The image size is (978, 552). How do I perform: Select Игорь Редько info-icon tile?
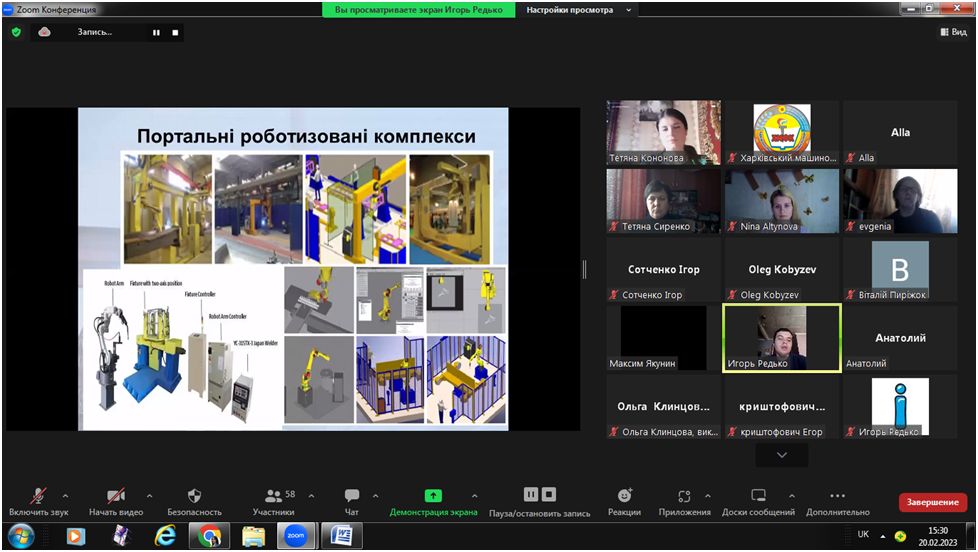pos(900,407)
